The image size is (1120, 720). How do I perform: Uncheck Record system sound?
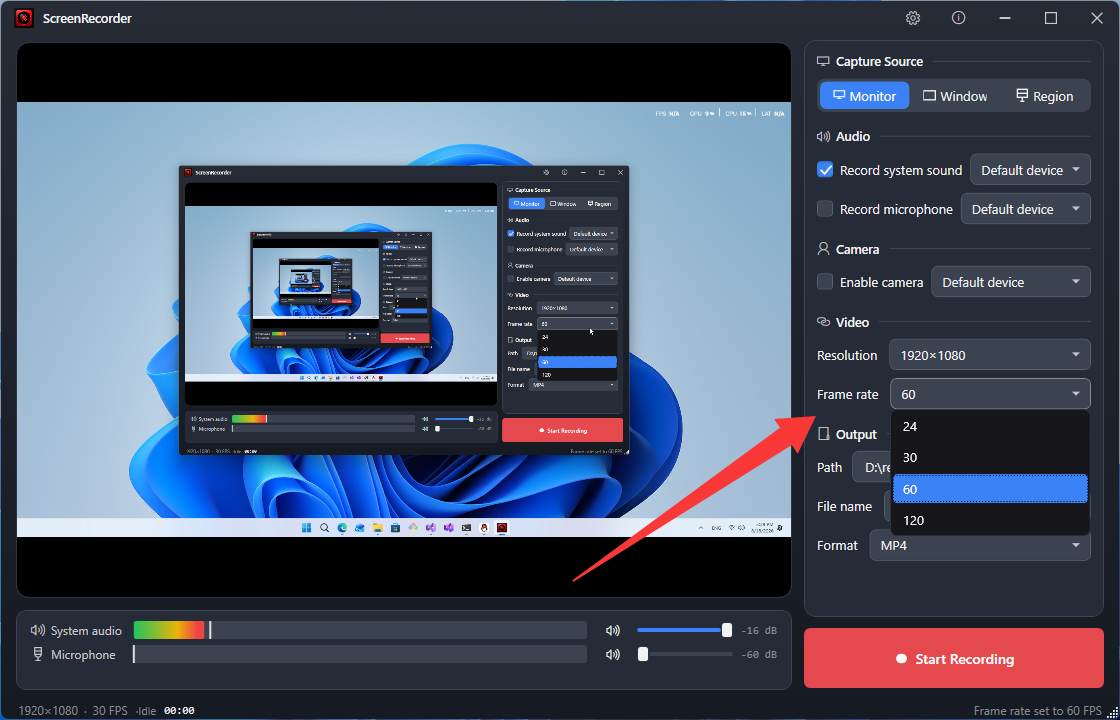click(825, 170)
